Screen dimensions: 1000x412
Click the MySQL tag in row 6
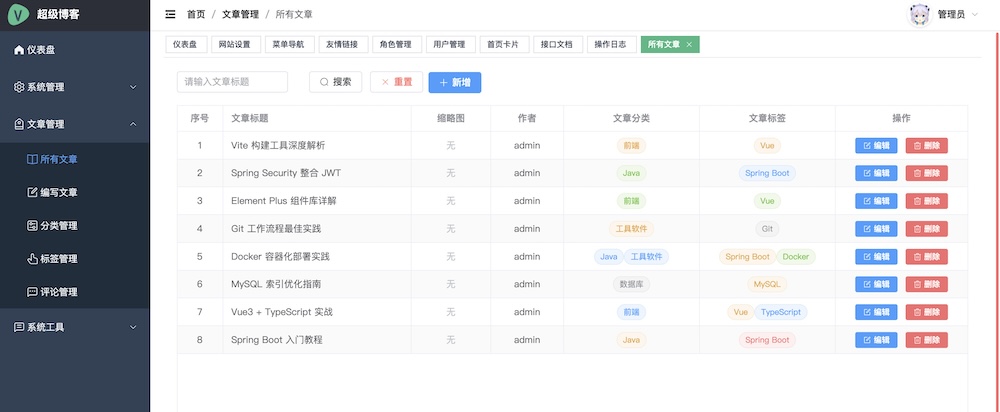click(x=767, y=284)
